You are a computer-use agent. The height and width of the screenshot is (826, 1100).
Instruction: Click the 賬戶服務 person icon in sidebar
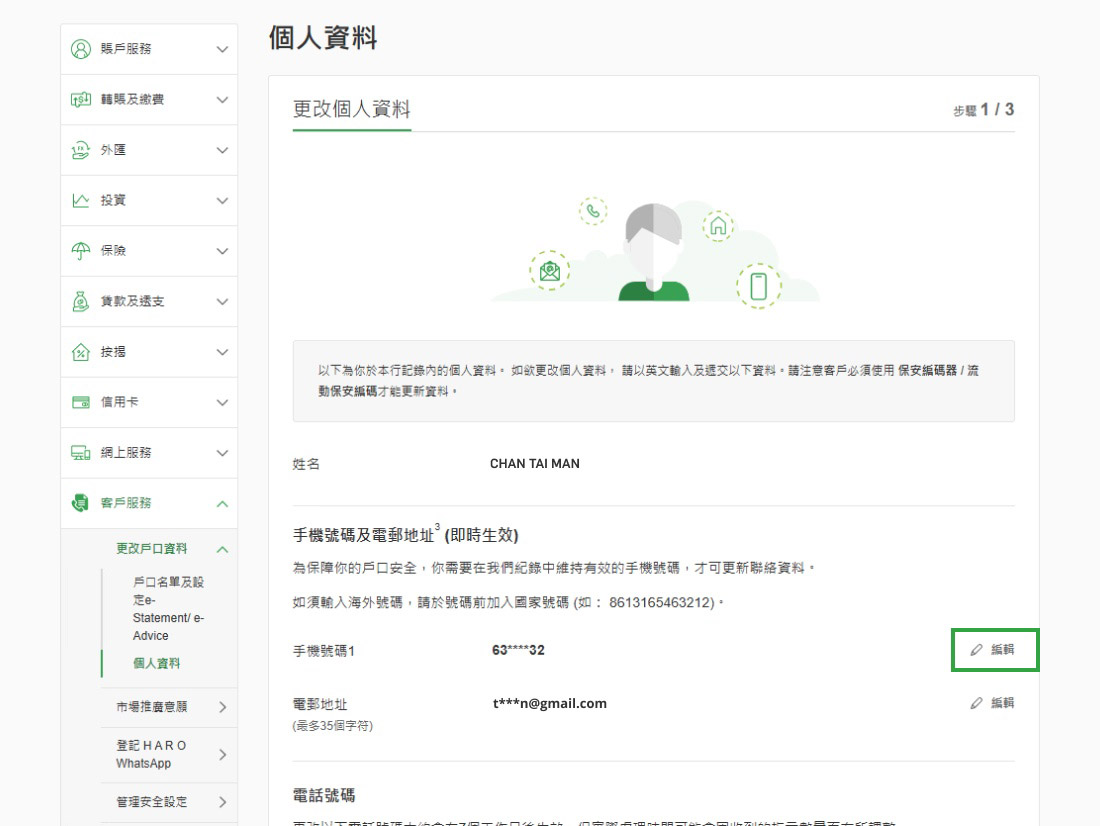click(81, 49)
